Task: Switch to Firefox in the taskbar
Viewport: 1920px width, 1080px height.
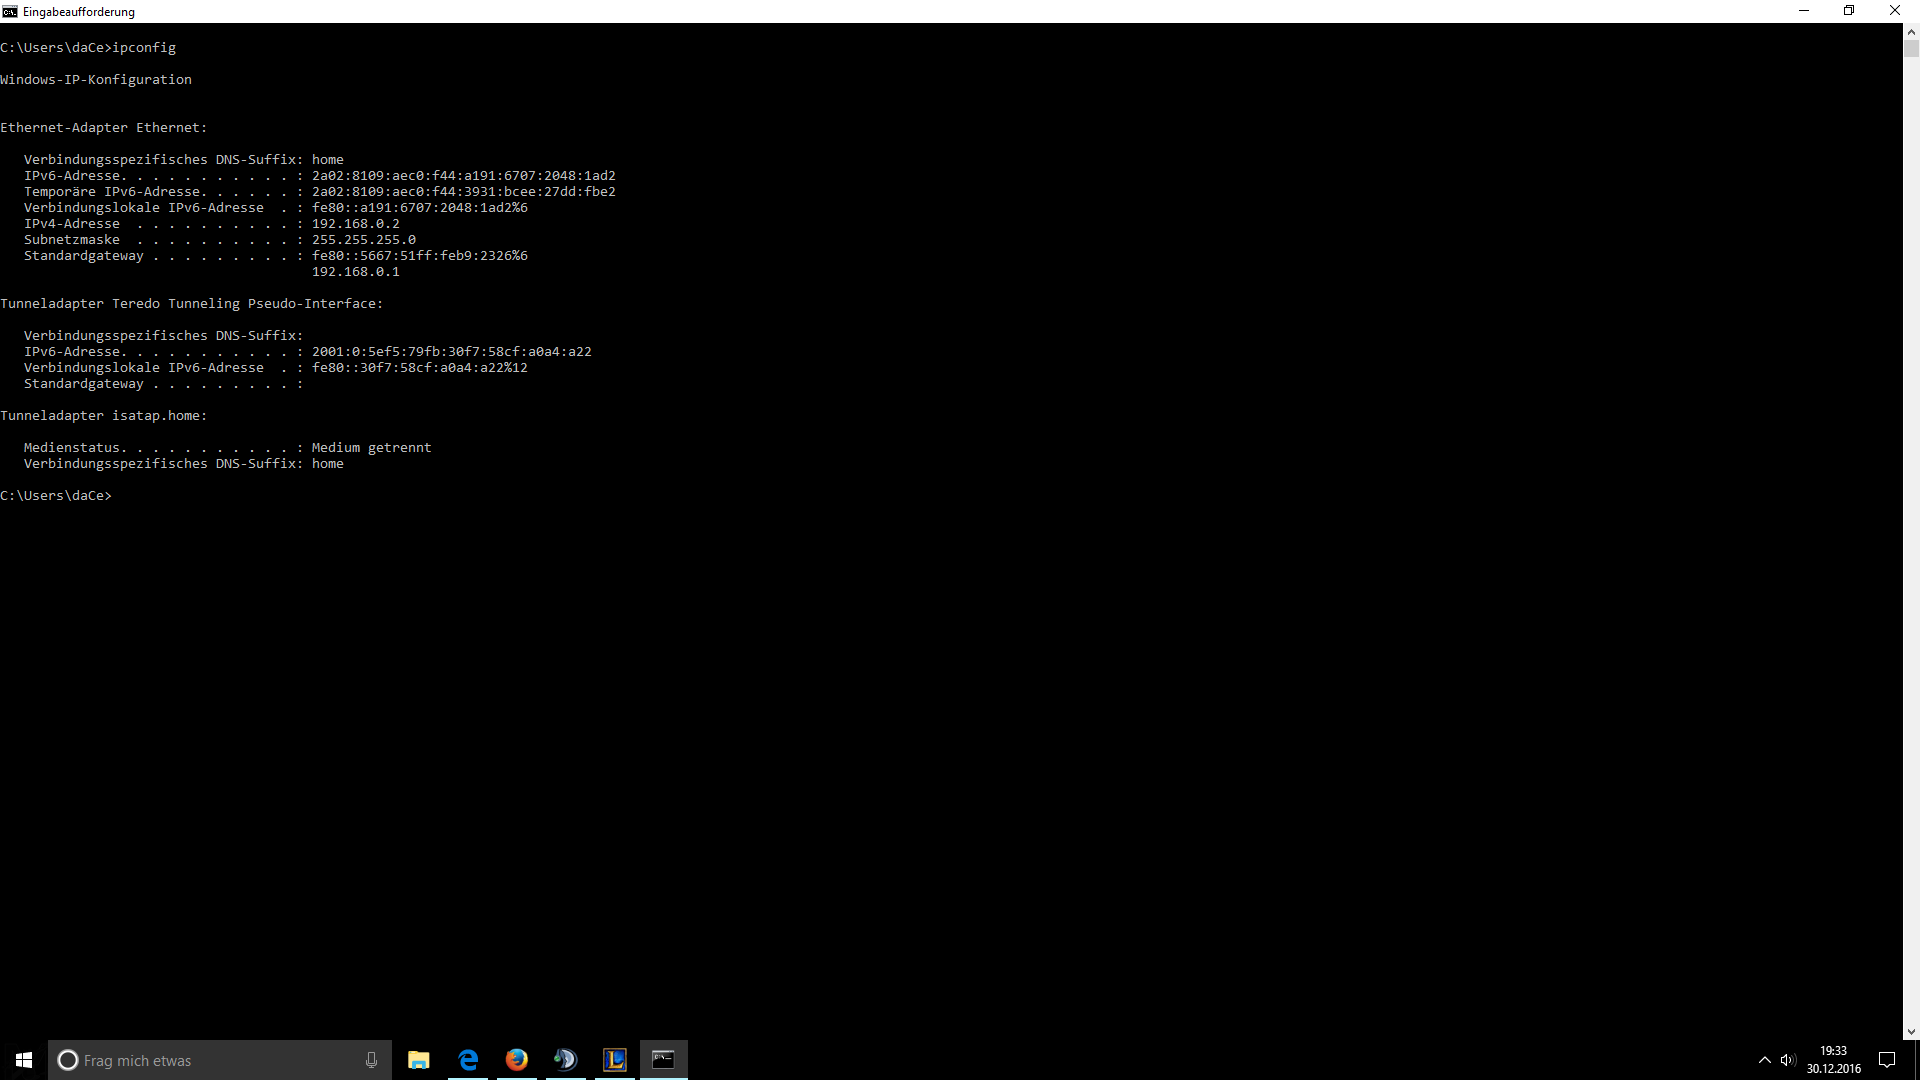Action: [x=516, y=1060]
